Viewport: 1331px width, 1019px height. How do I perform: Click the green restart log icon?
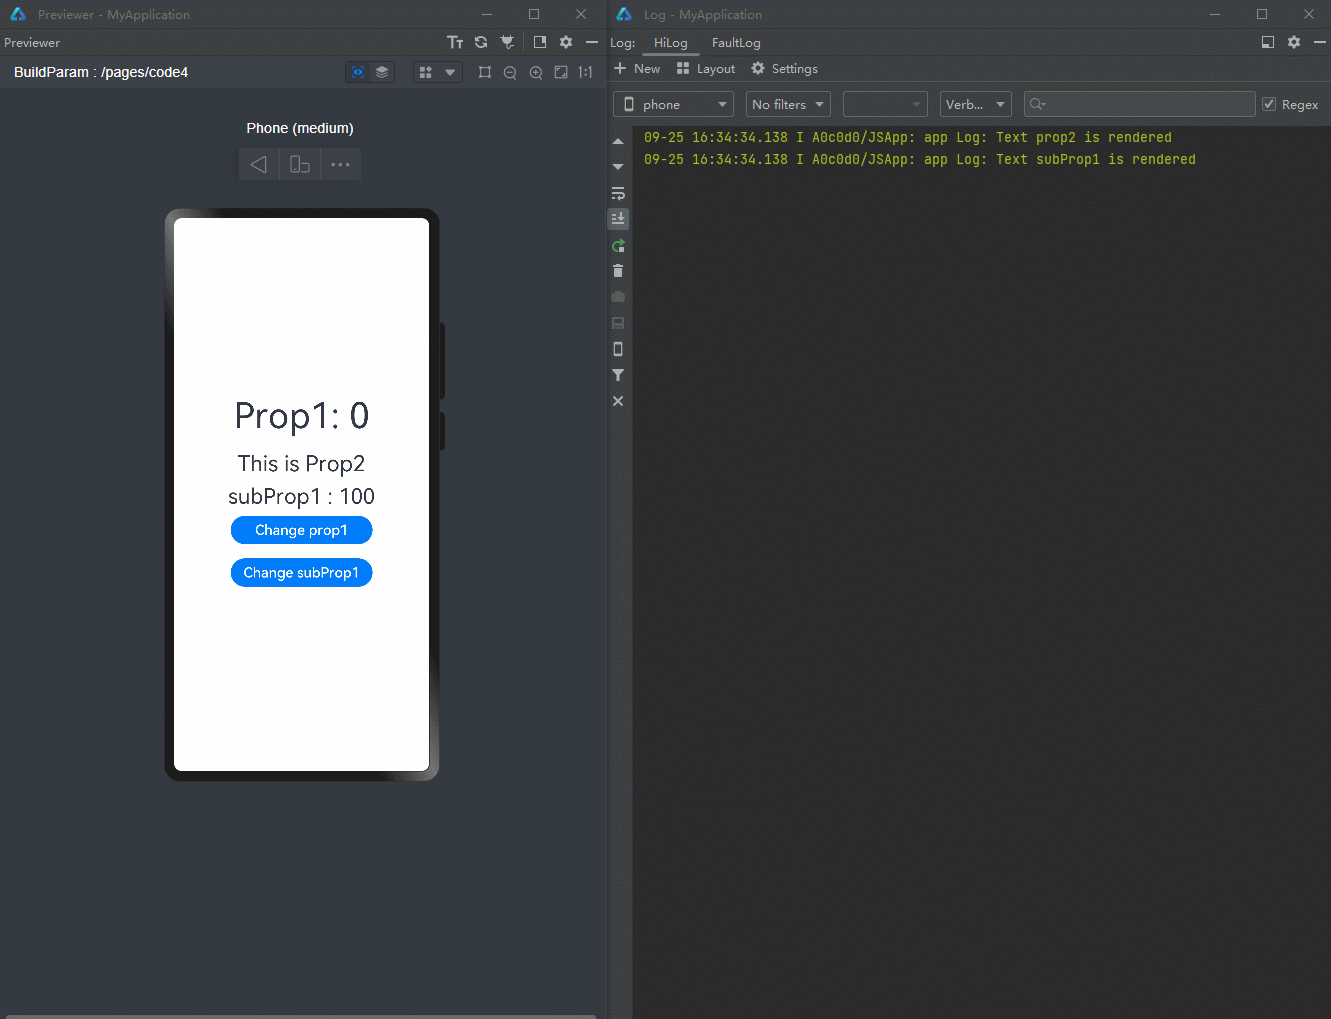(618, 245)
